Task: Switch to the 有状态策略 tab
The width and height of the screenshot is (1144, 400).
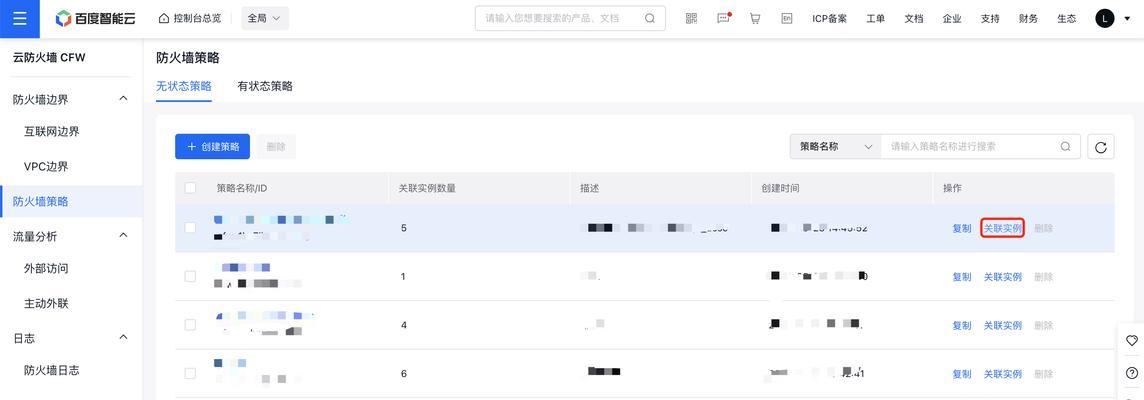Action: point(265,86)
